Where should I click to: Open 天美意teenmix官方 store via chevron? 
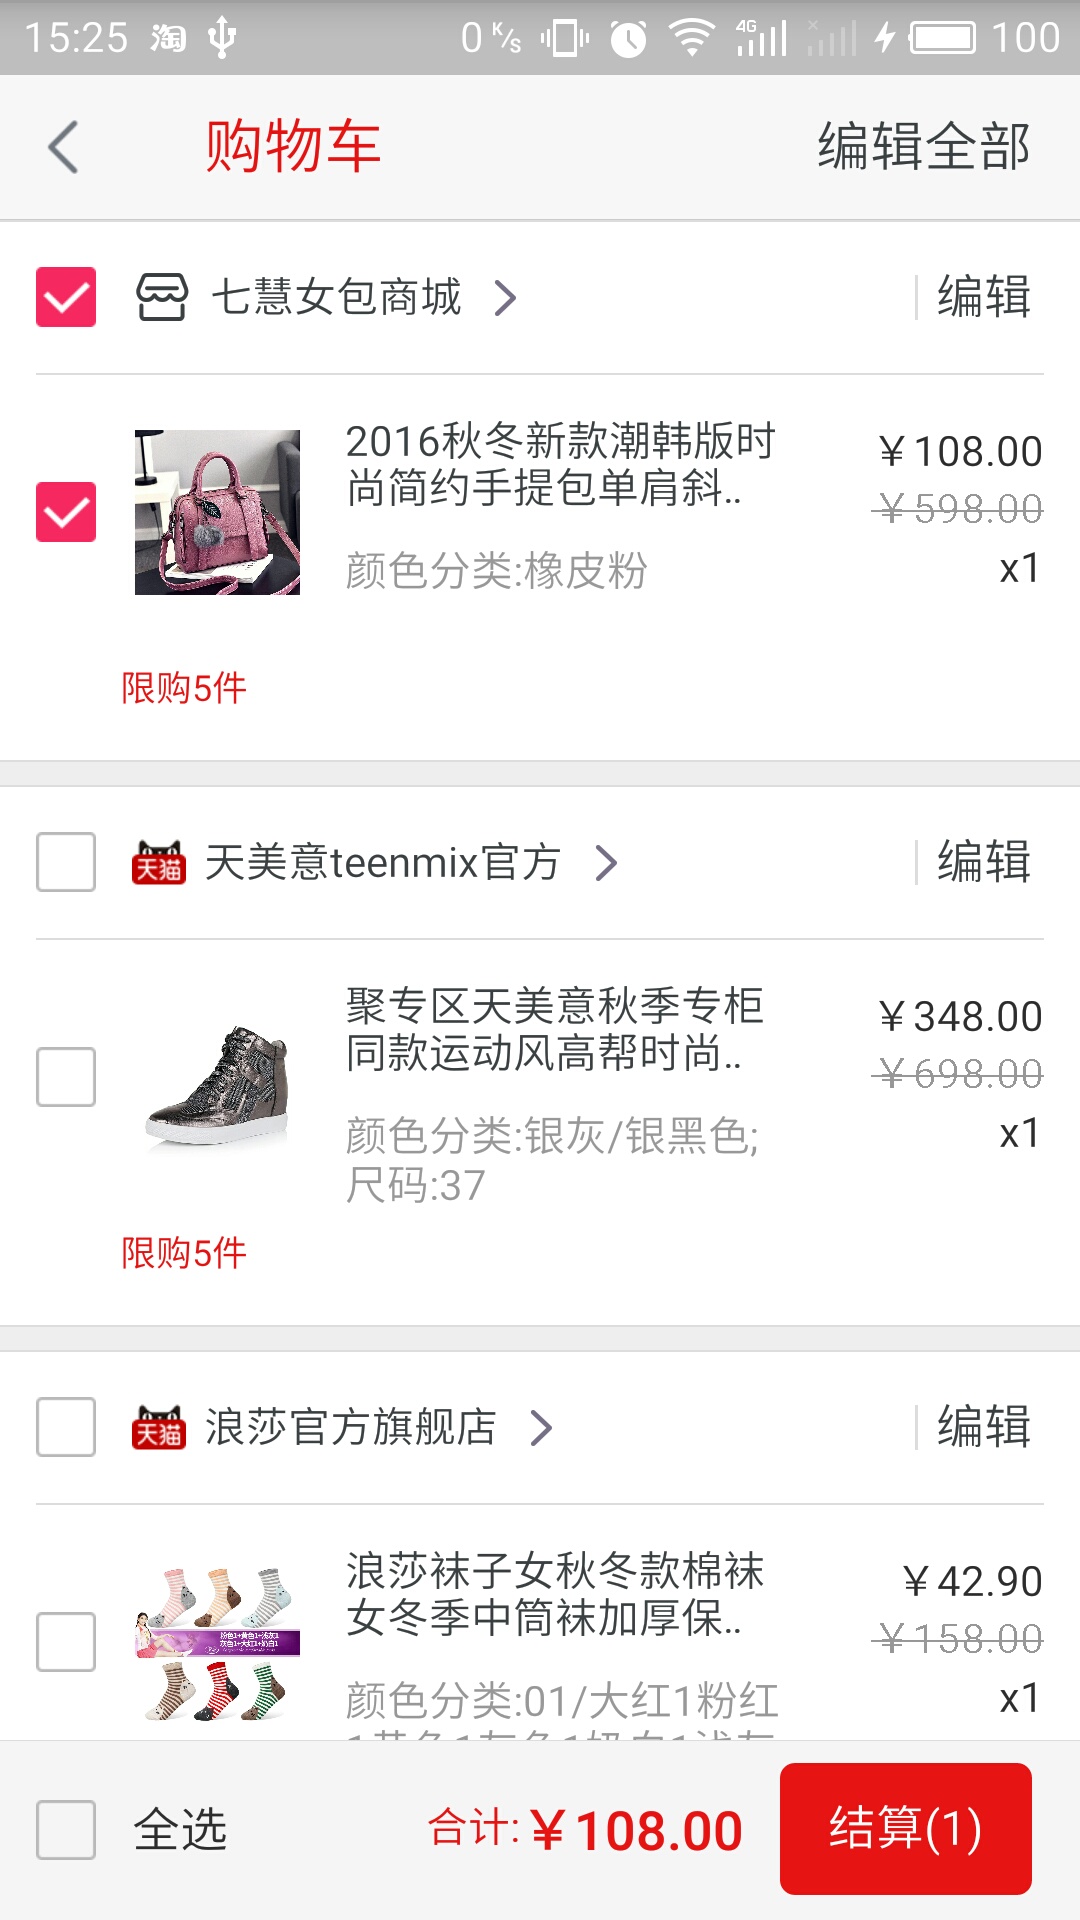[606, 862]
